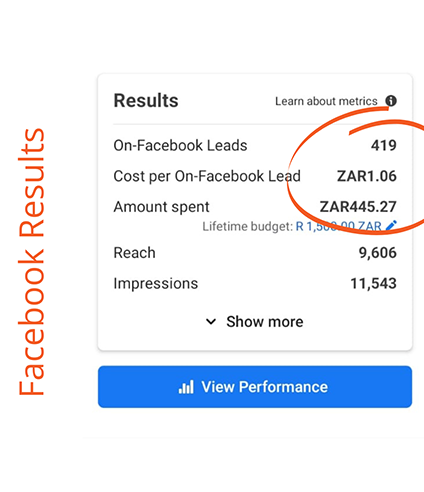Click the Lifetime budget label text
Viewport: 424px width, 492px height.
coord(248,226)
